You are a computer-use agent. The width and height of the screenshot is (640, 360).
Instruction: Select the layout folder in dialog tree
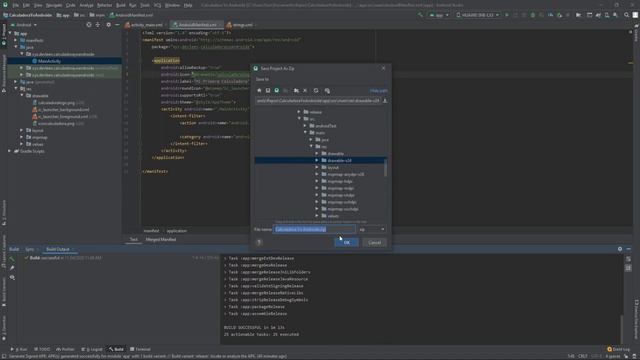coord(333,167)
